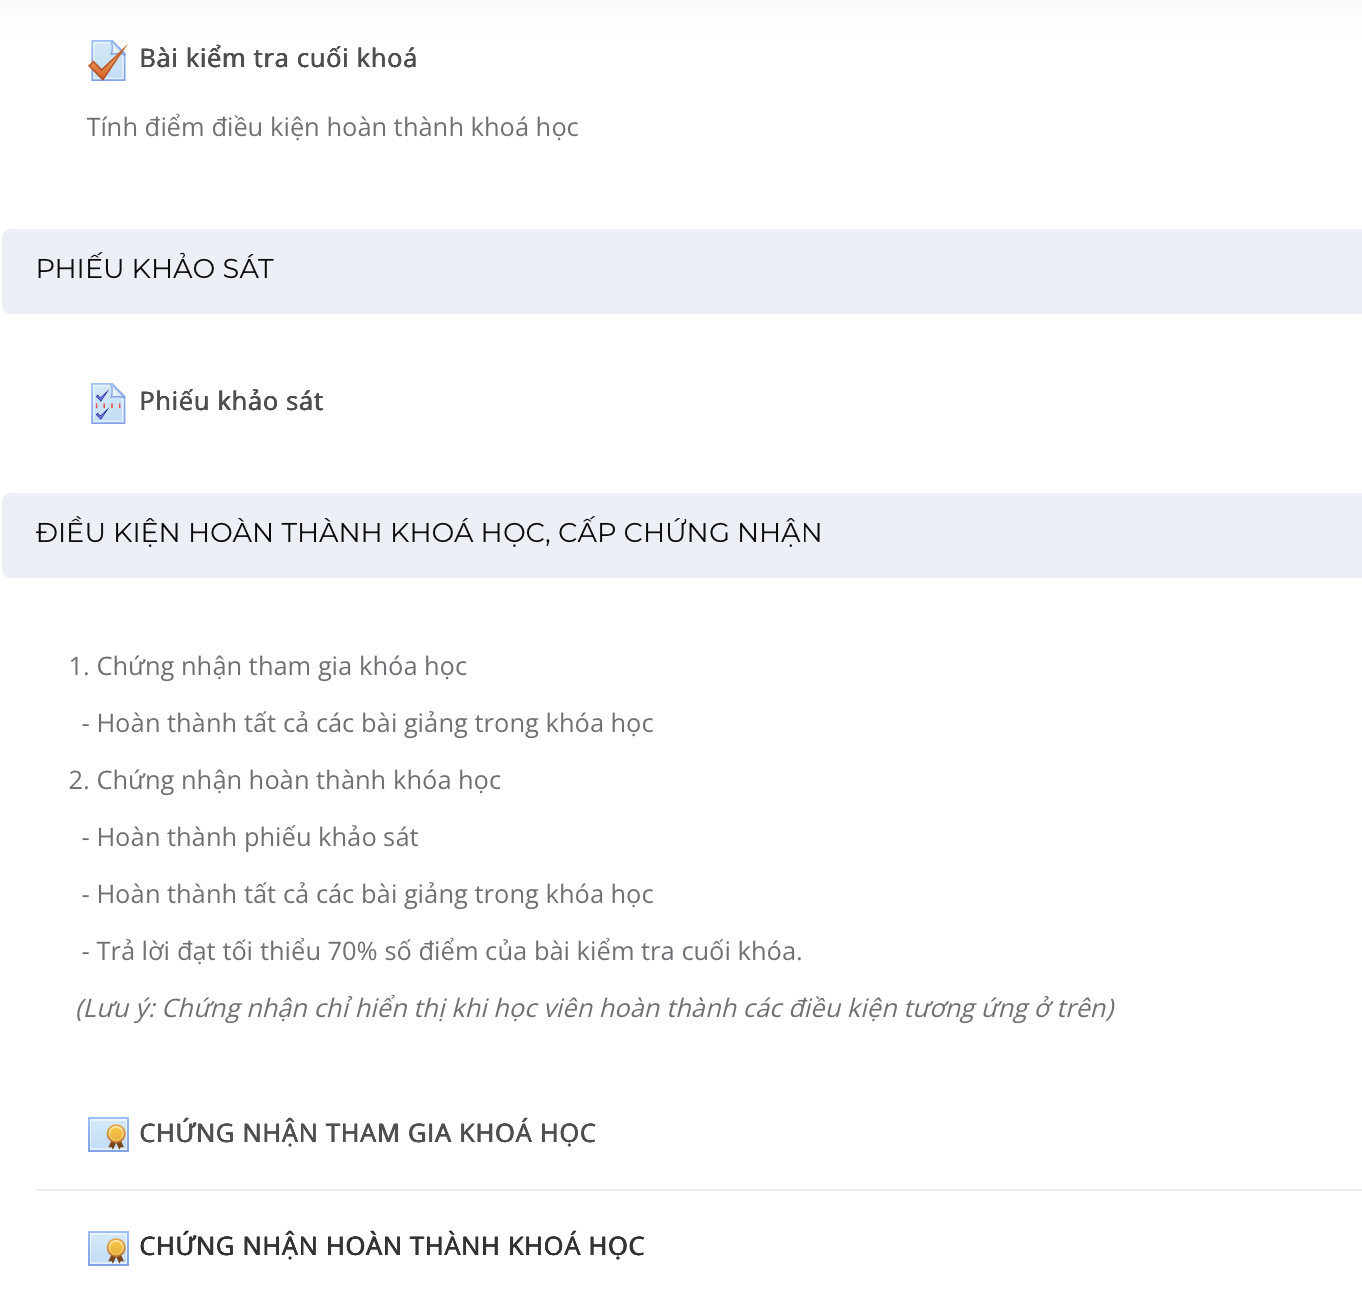The height and width of the screenshot is (1302, 1362).
Task: Select the Tính điểm điều kiện hoàn thành description text
Action: point(332,127)
